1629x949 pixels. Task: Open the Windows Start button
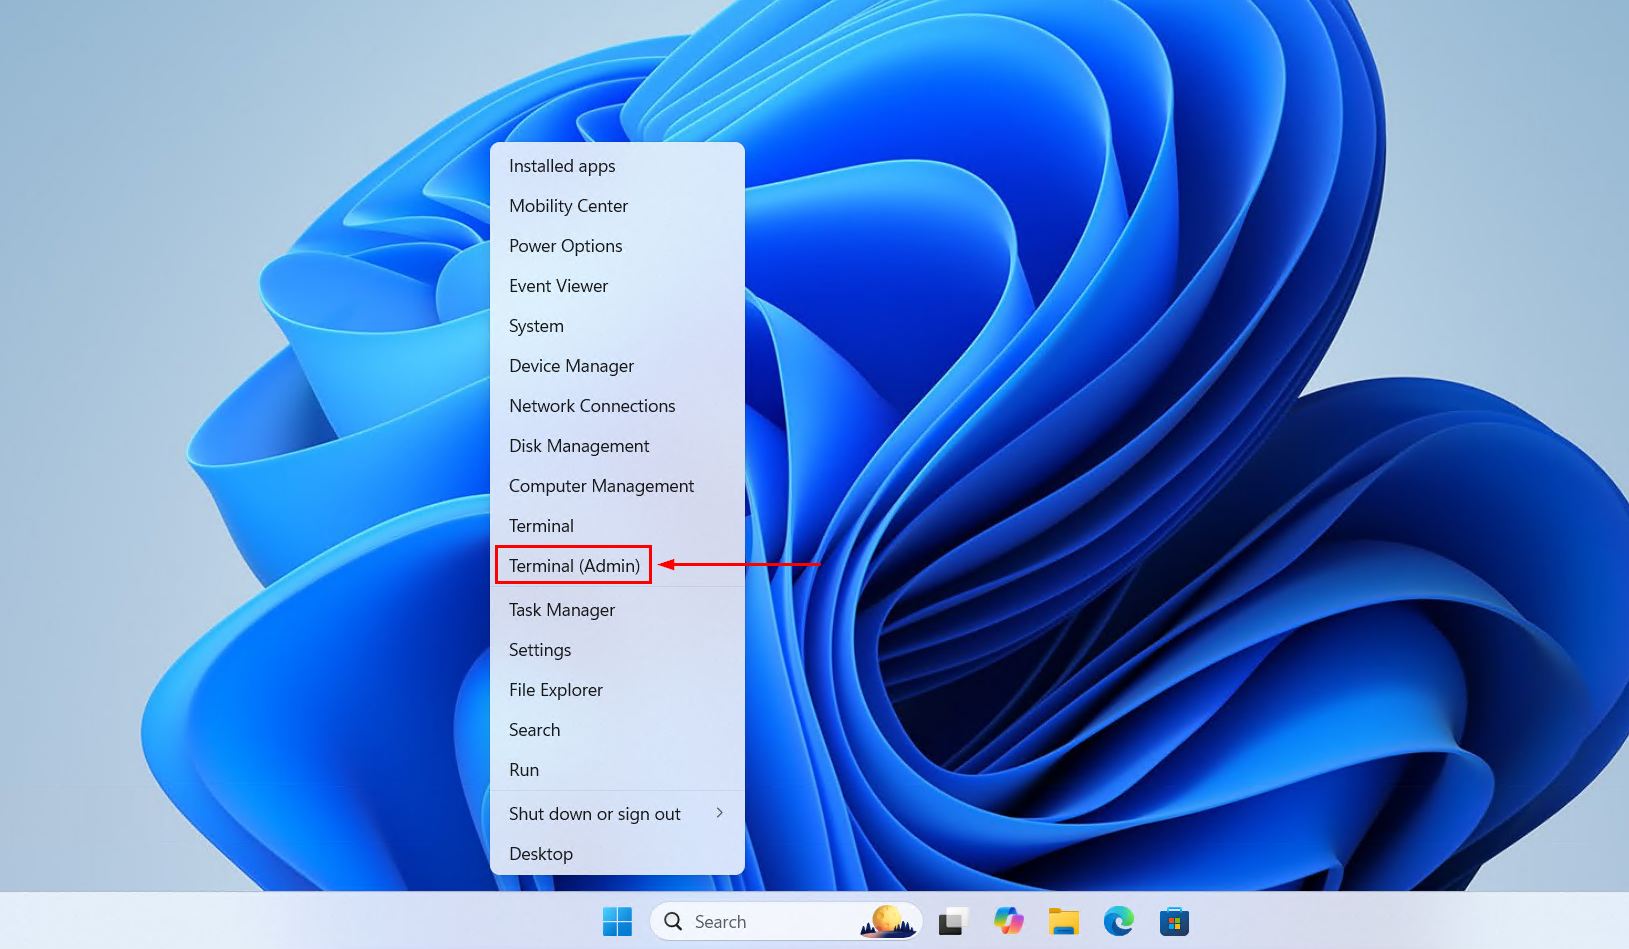pyautogui.click(x=617, y=921)
